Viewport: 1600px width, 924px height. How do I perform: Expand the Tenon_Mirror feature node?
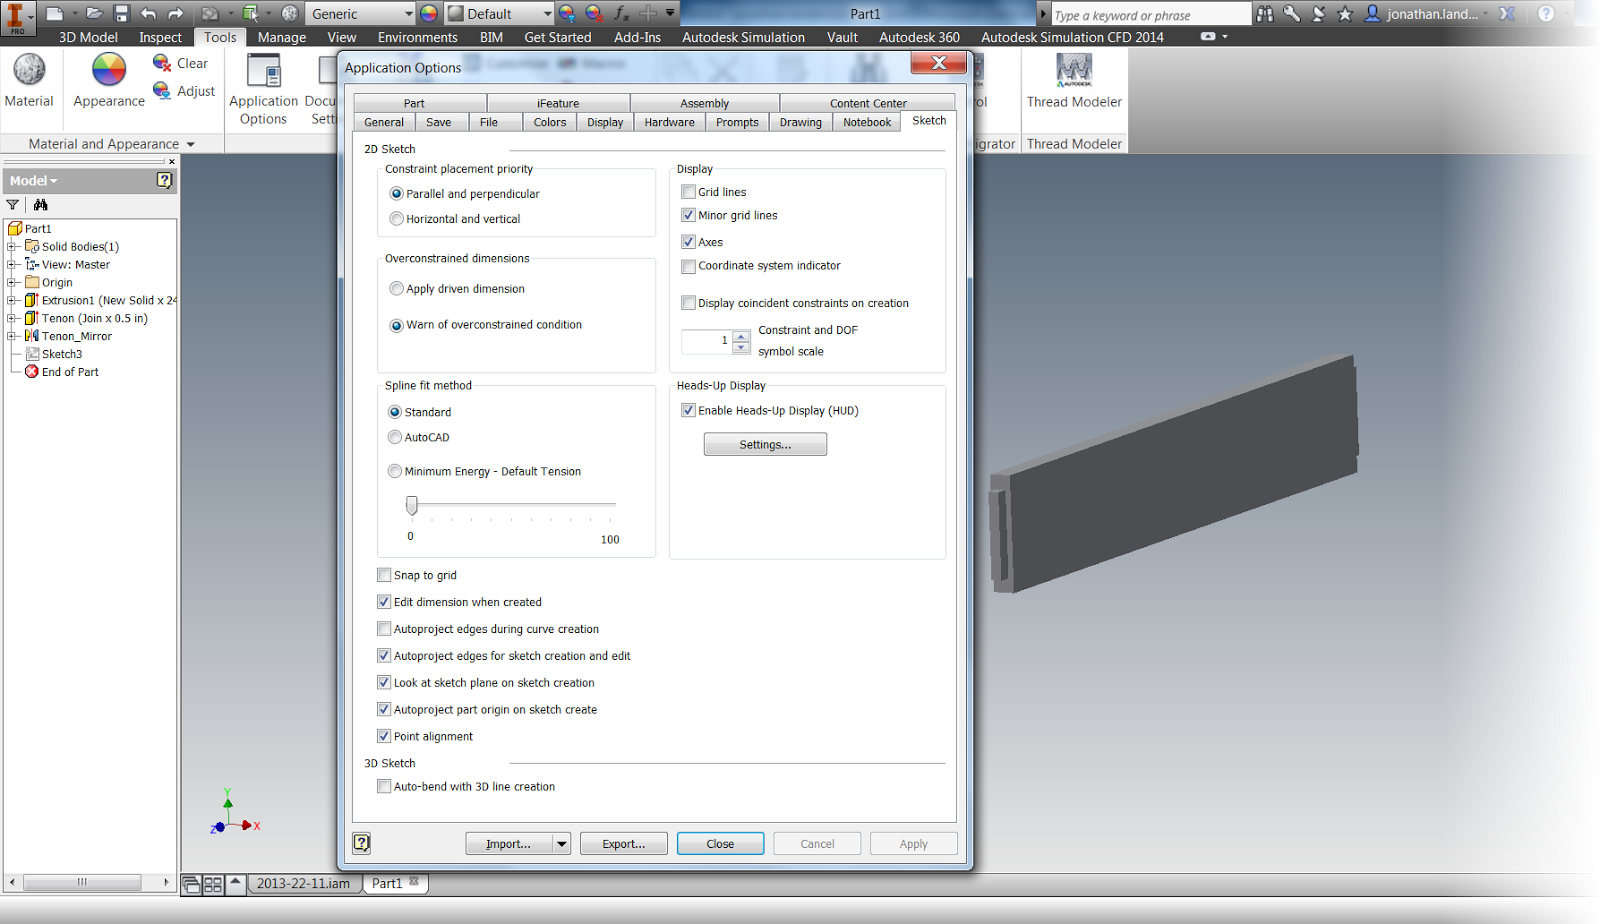point(12,337)
